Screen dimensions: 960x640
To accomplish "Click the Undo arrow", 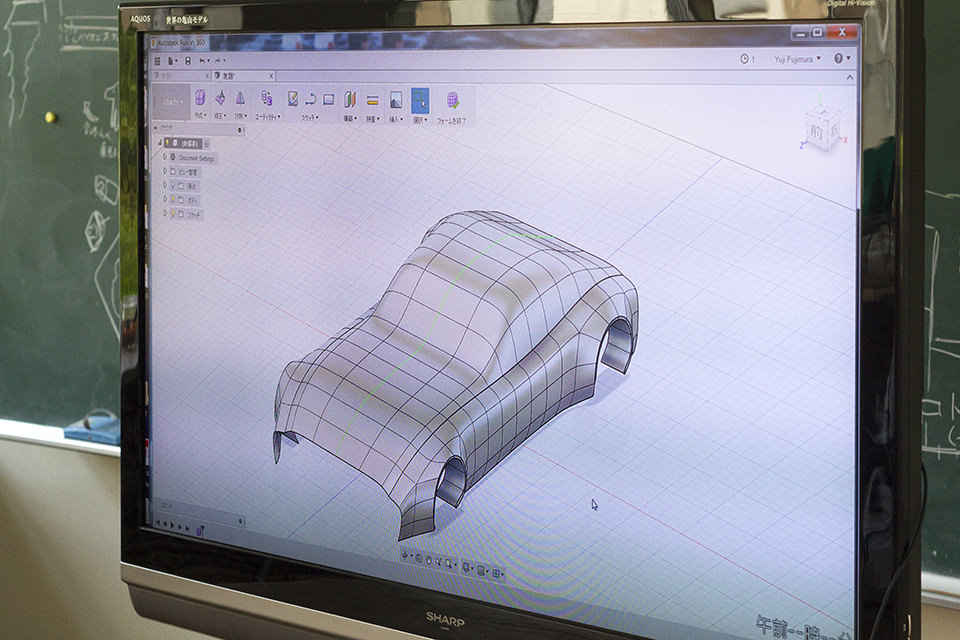I will coord(202,61).
